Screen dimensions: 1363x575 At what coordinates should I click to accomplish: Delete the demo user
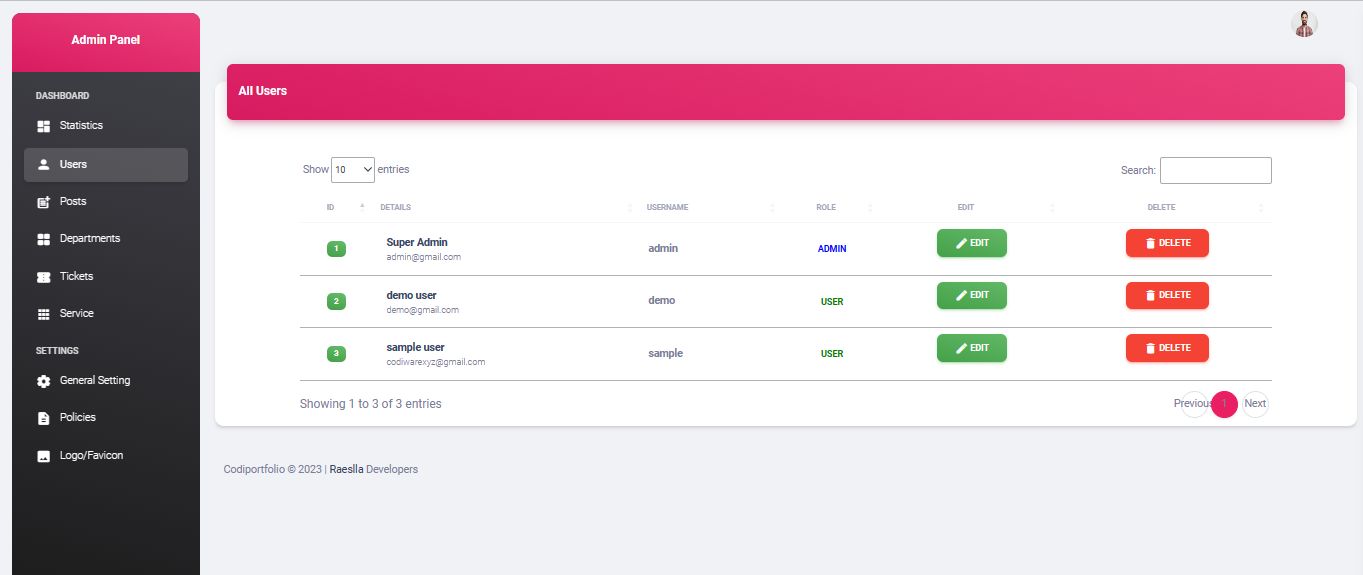[x=1167, y=295]
